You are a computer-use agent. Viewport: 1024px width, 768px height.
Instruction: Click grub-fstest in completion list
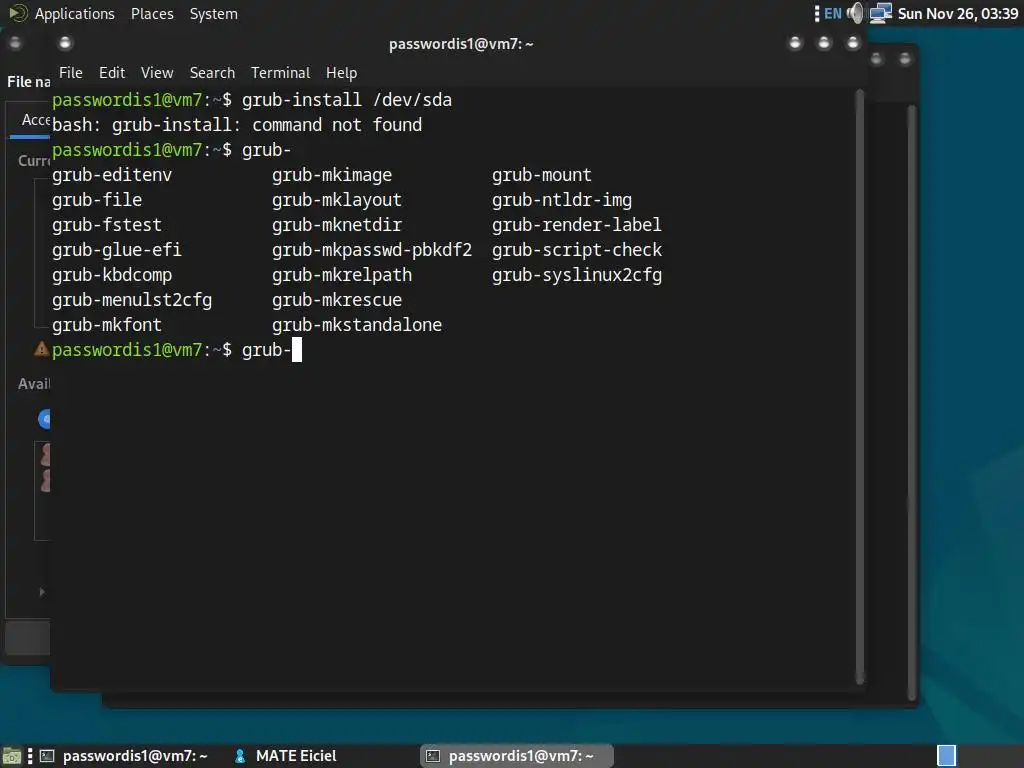[106, 225]
